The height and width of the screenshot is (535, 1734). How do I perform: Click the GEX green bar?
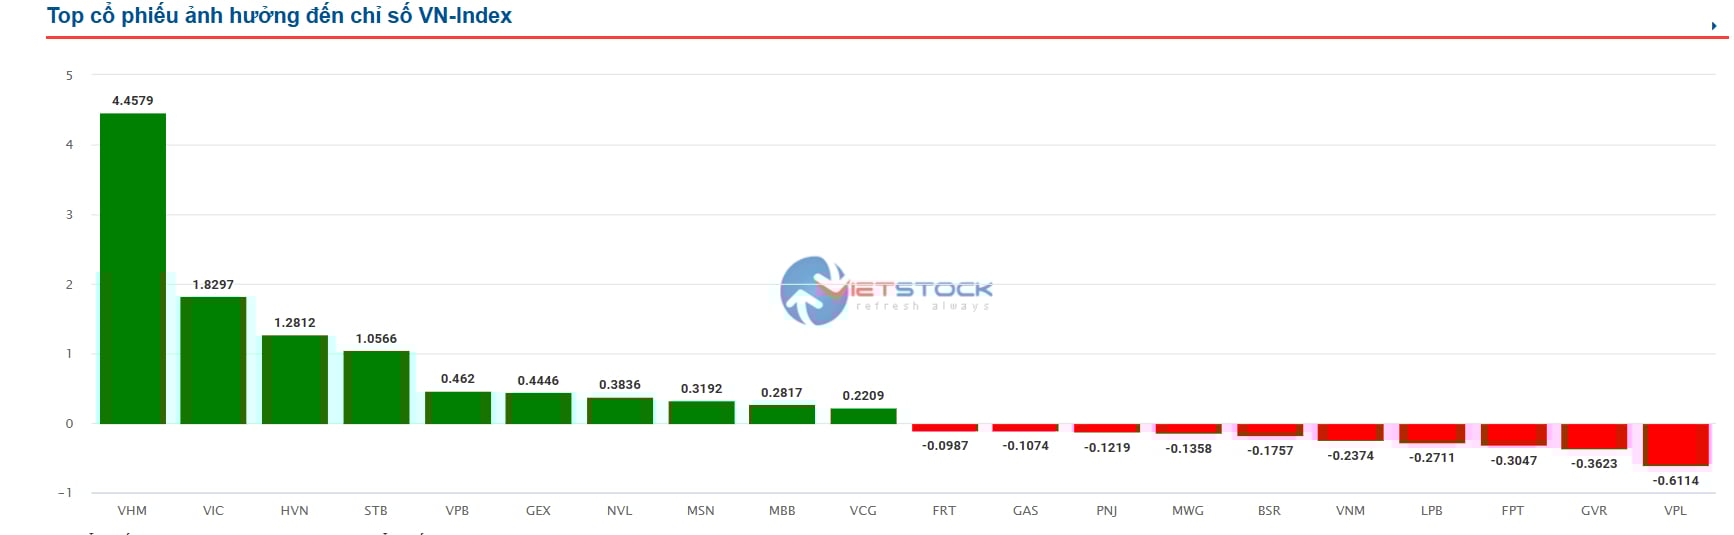tap(538, 408)
